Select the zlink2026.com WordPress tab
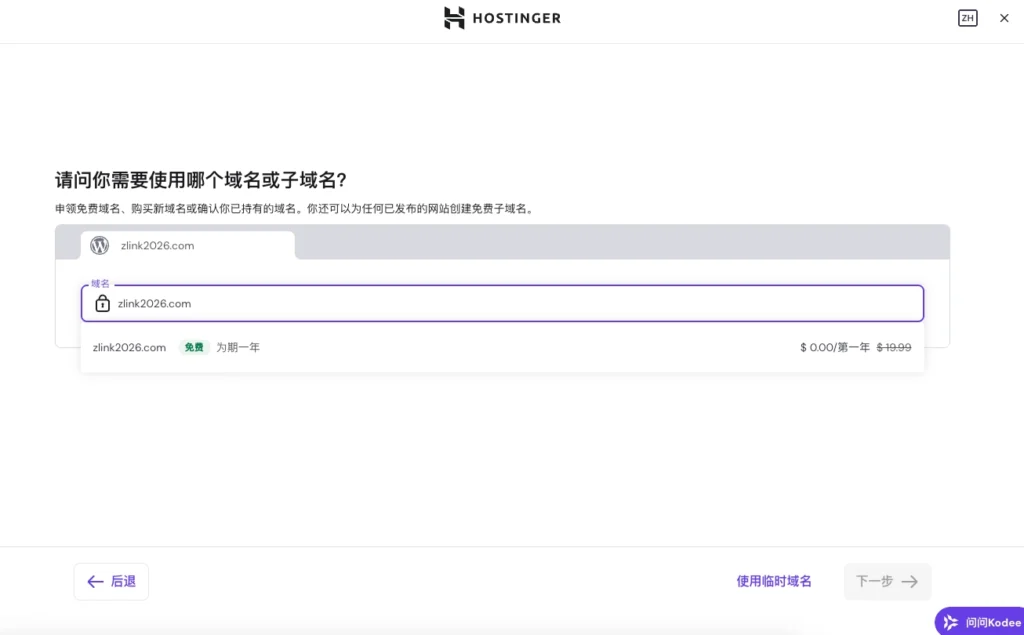This screenshot has width=1024, height=635. pos(187,246)
